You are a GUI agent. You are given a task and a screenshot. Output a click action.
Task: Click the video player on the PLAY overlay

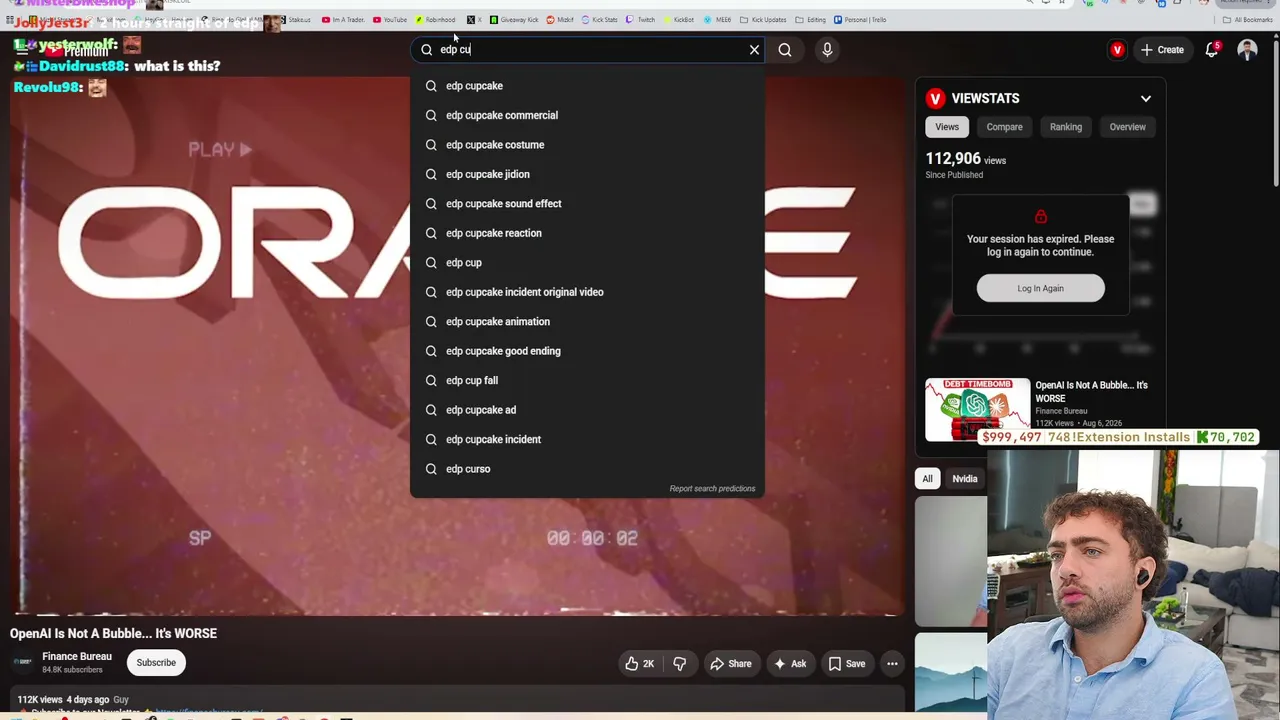pos(220,149)
